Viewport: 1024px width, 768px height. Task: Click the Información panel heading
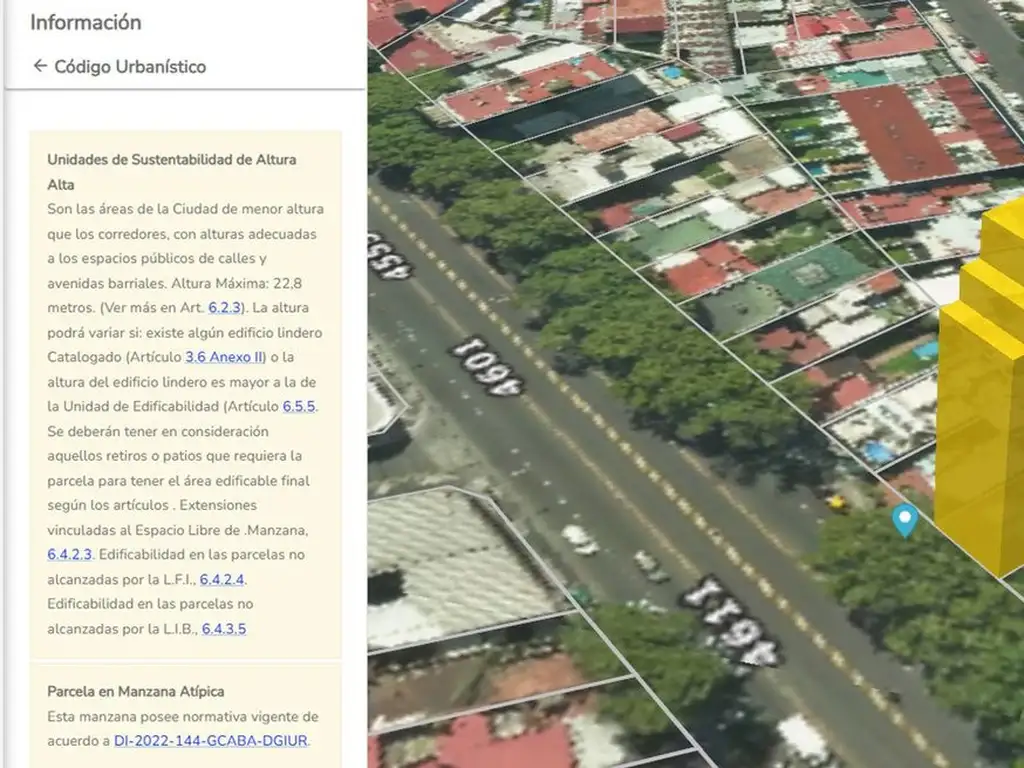(85, 22)
